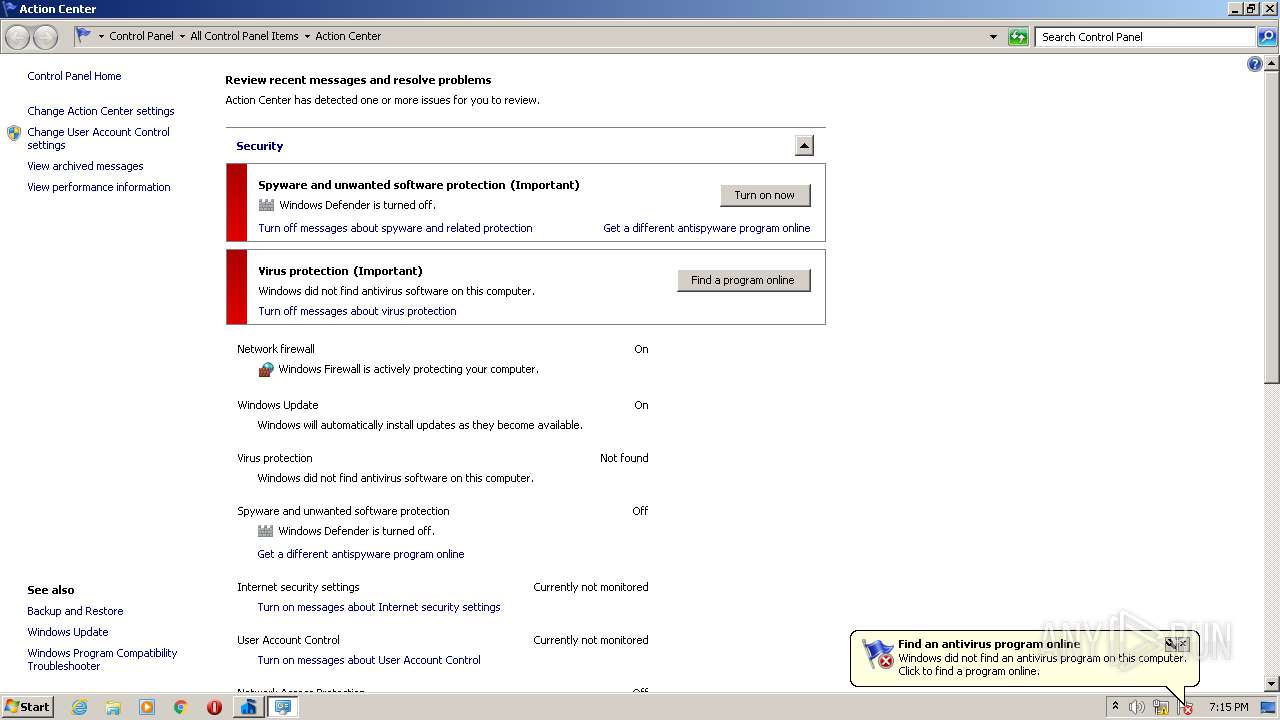Open the balloon notification settings wrench

click(x=1170, y=644)
